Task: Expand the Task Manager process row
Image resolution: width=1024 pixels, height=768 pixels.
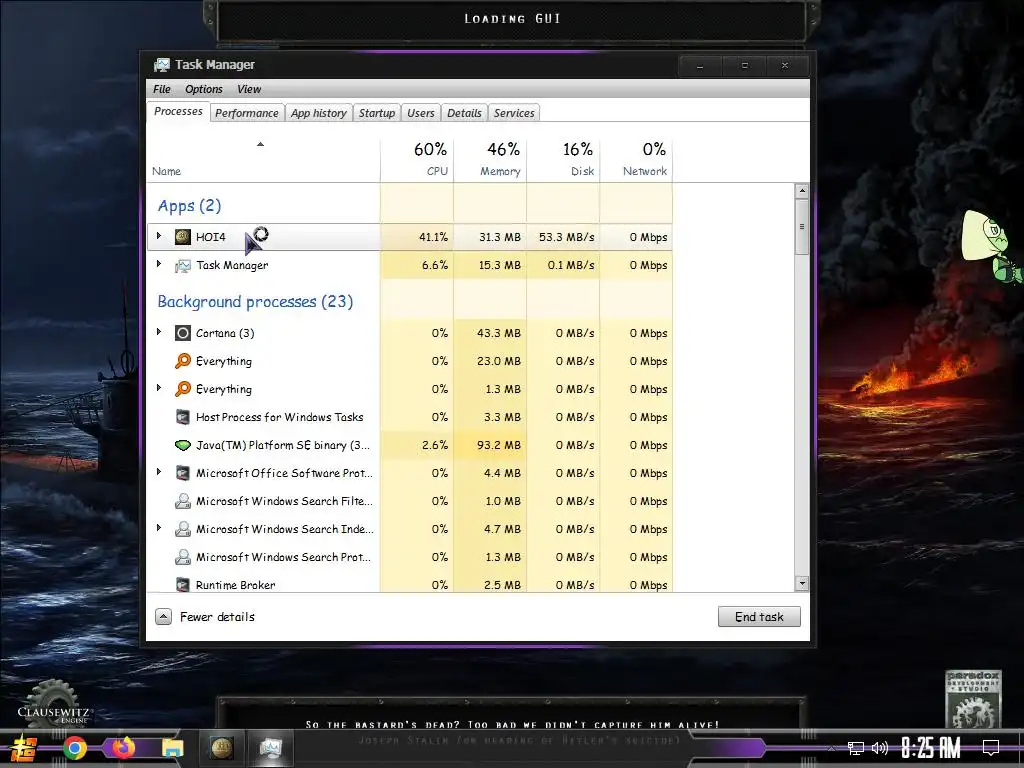Action: [159, 264]
